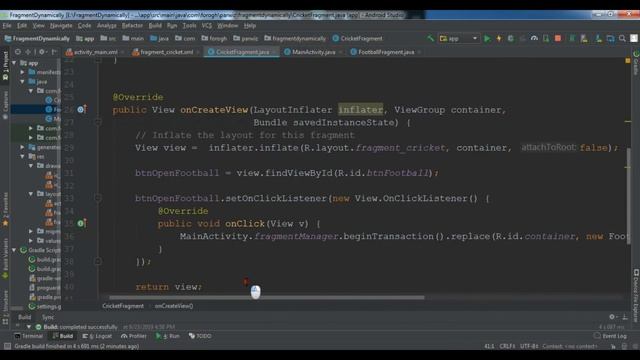Collapse the layout folder node
This screenshot has width=640, height=360.
tap(31, 194)
